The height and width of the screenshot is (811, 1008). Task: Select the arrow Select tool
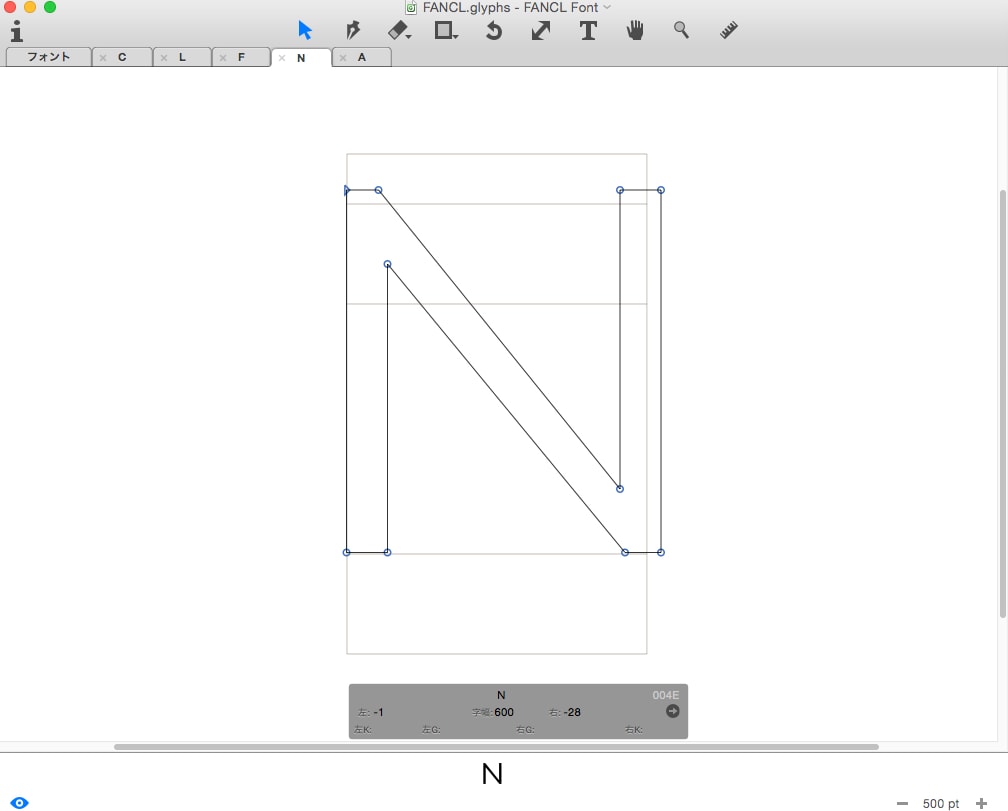tap(305, 30)
